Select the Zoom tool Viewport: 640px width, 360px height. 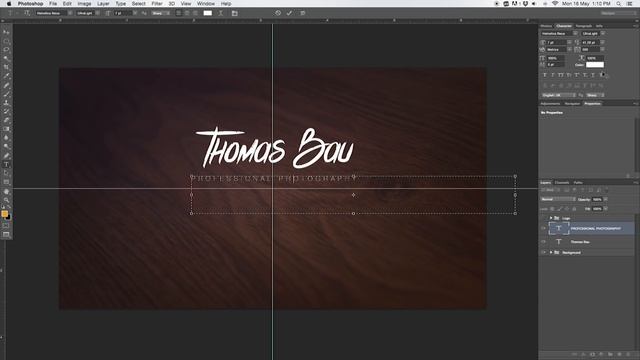(x=6, y=200)
